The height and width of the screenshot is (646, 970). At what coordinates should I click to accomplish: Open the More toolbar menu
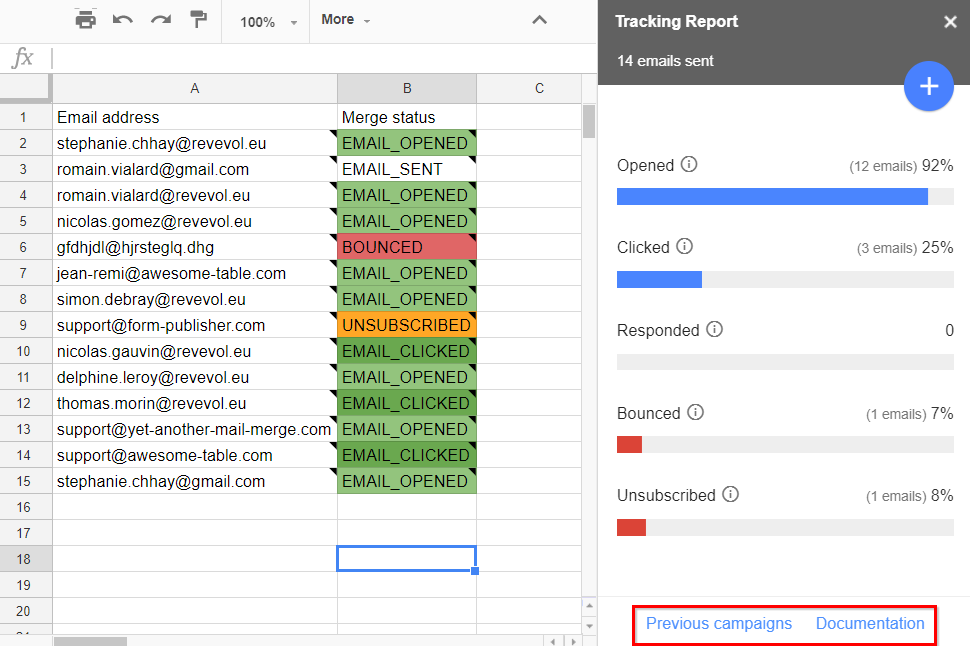tap(345, 20)
